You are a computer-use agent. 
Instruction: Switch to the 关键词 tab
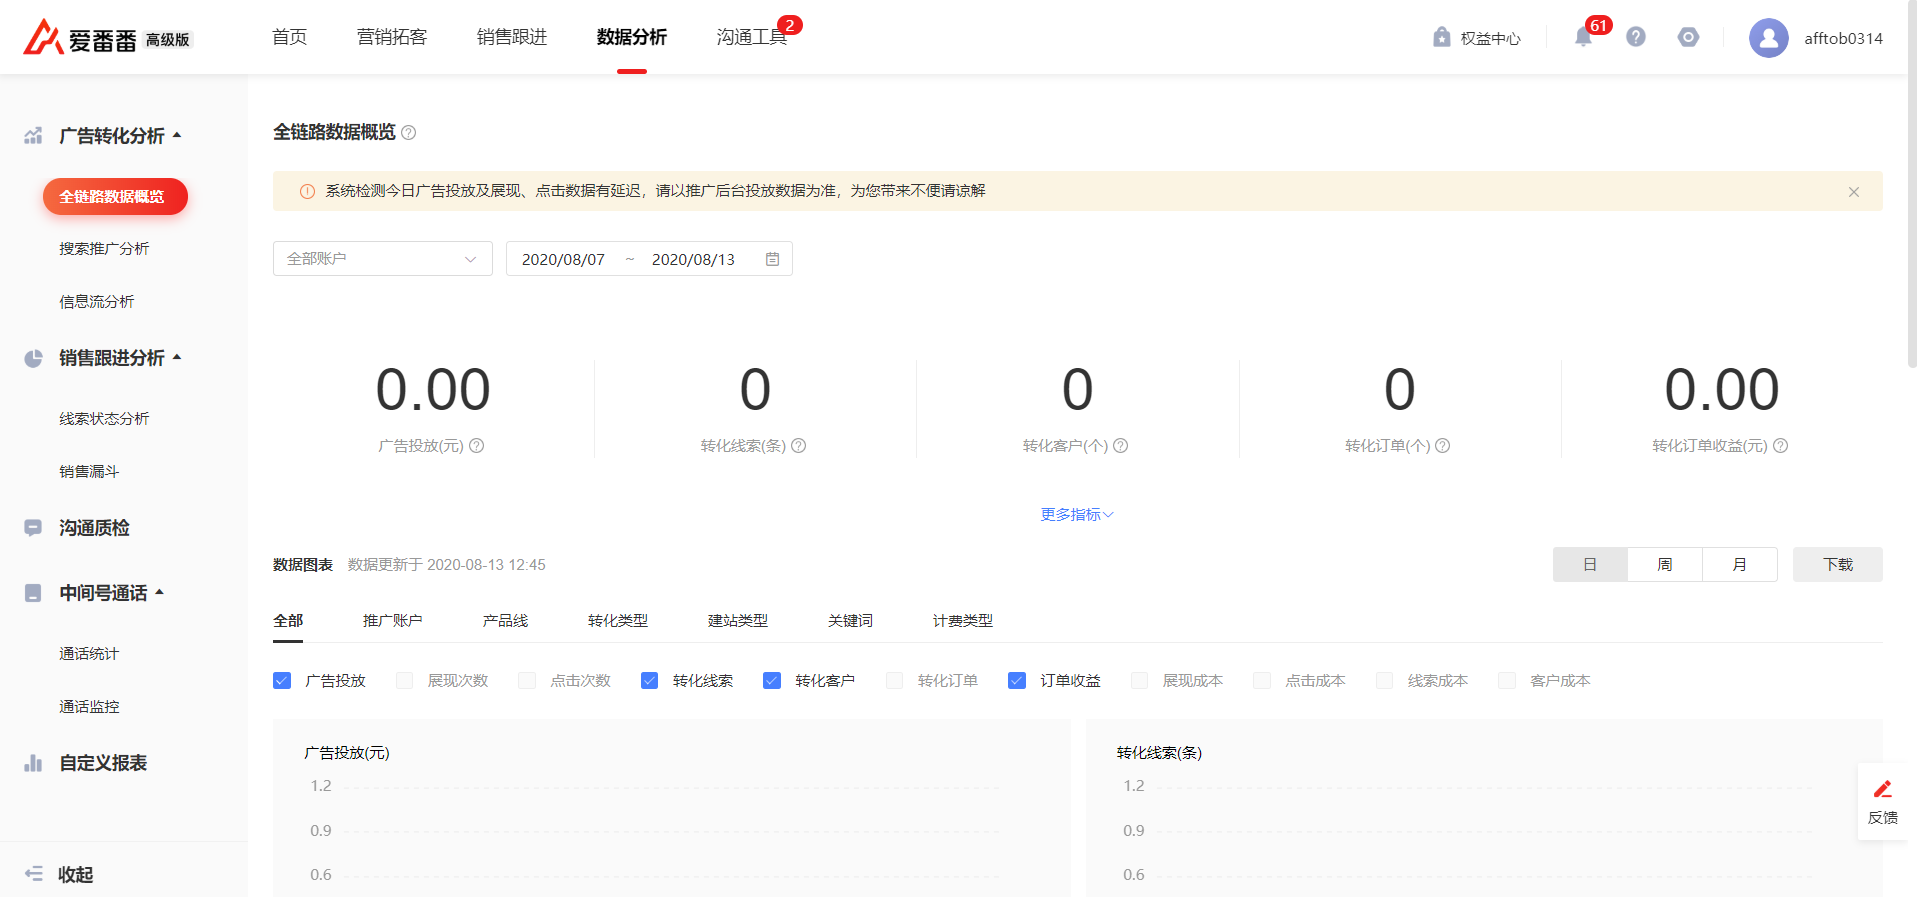click(851, 621)
